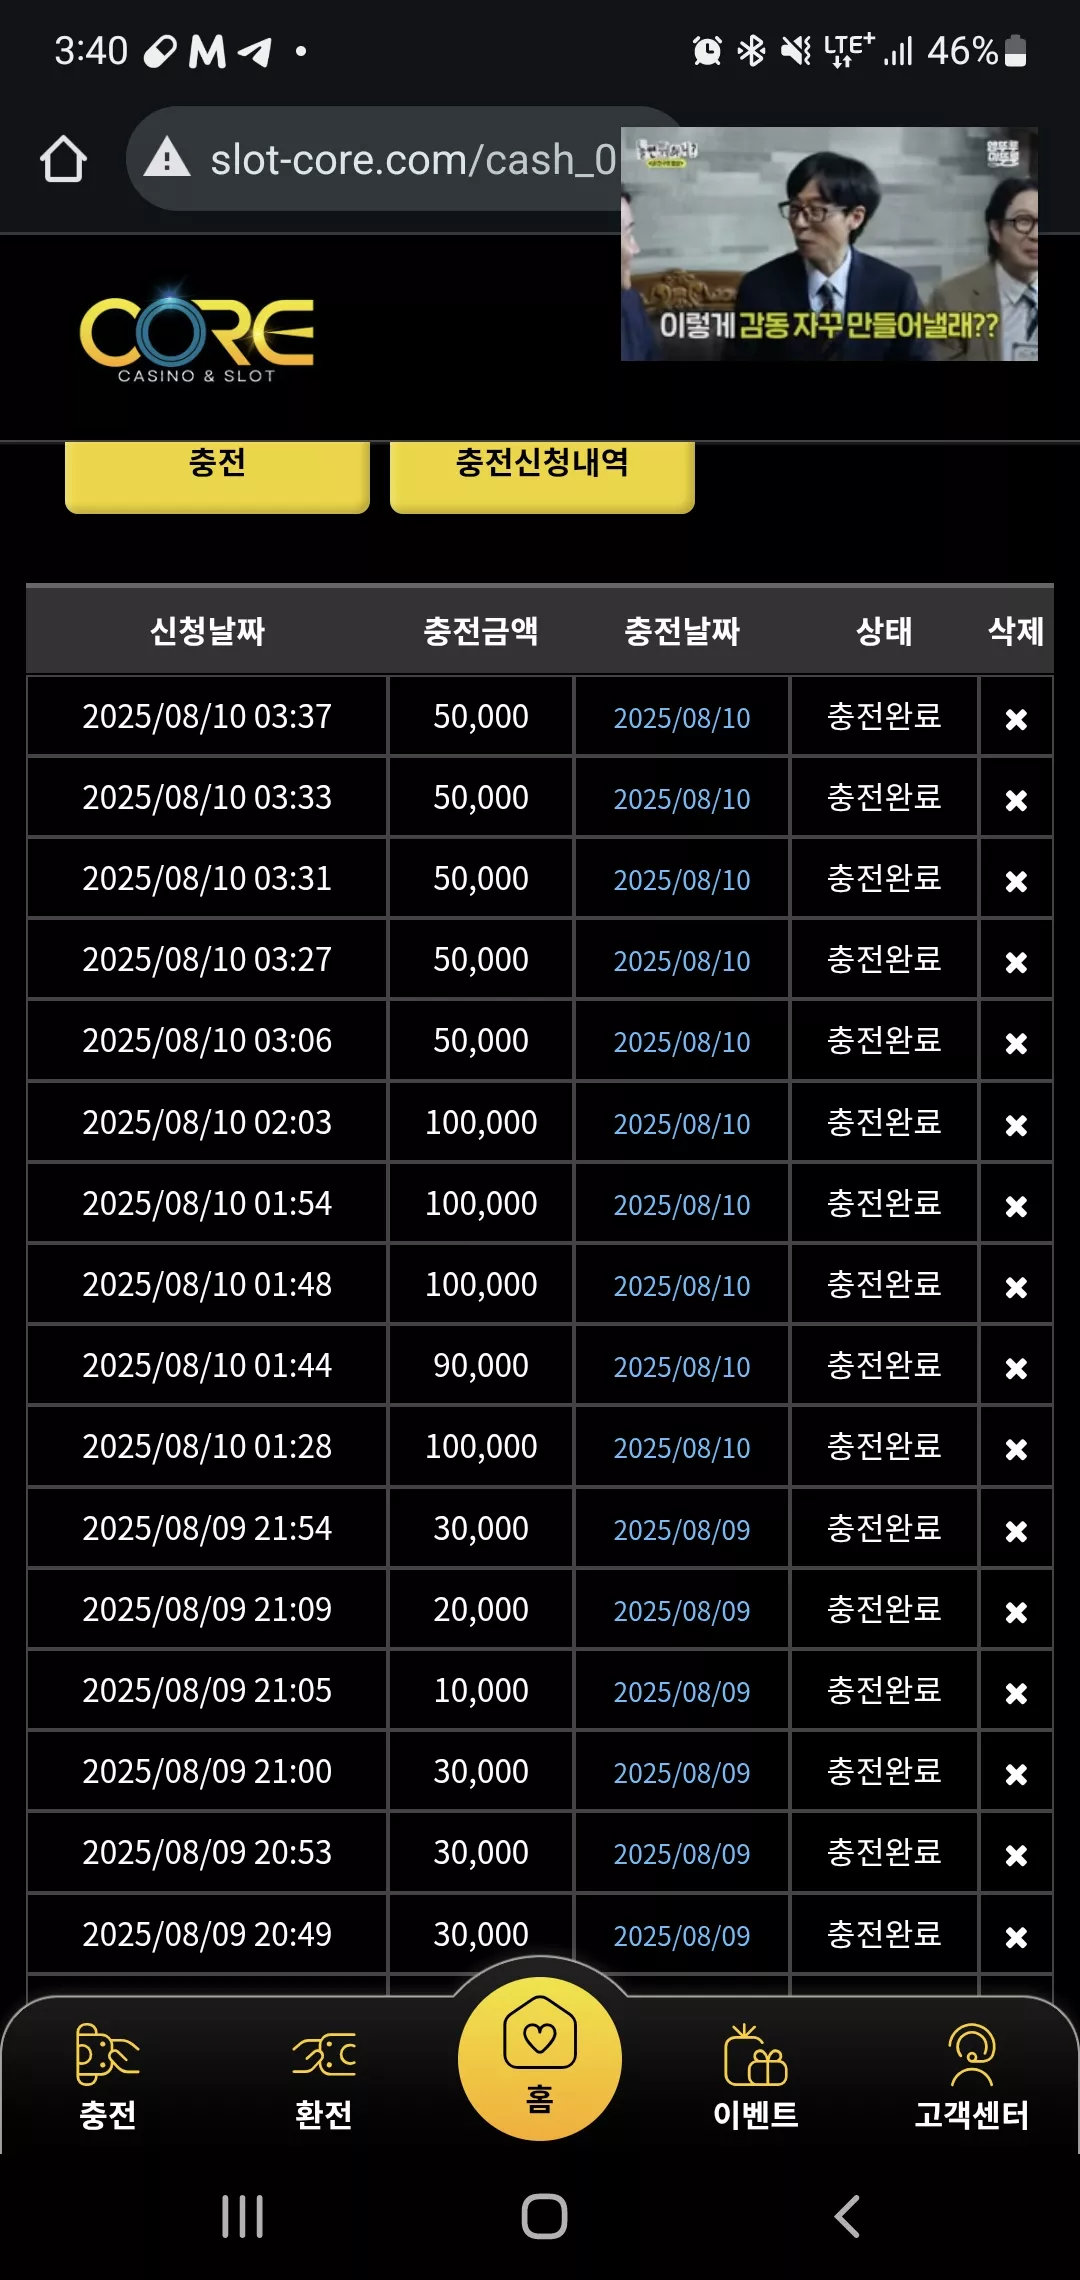Delete the 2025/08/10 02:03 100,000 entry
The image size is (1080, 2280).
tap(1016, 1125)
